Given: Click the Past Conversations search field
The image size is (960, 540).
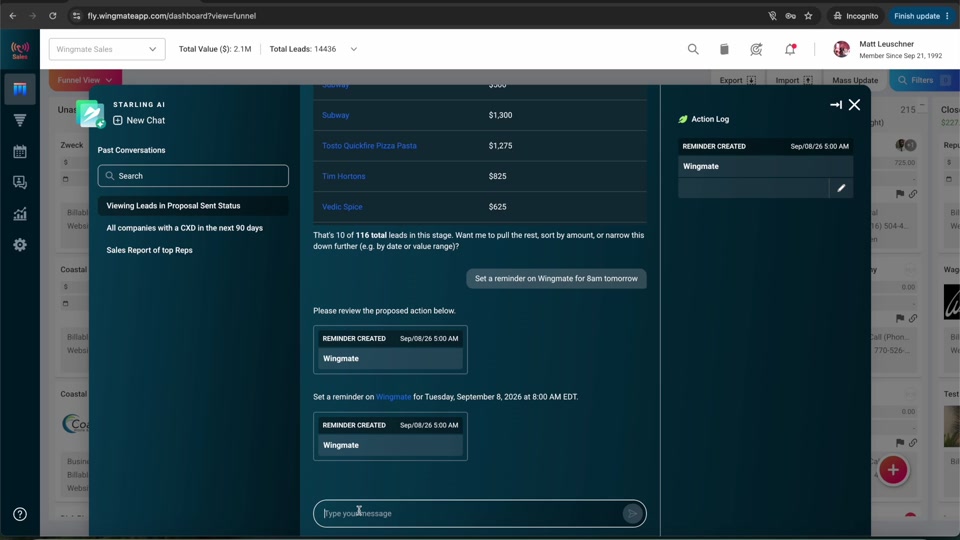Looking at the screenshot, I should tap(193, 176).
